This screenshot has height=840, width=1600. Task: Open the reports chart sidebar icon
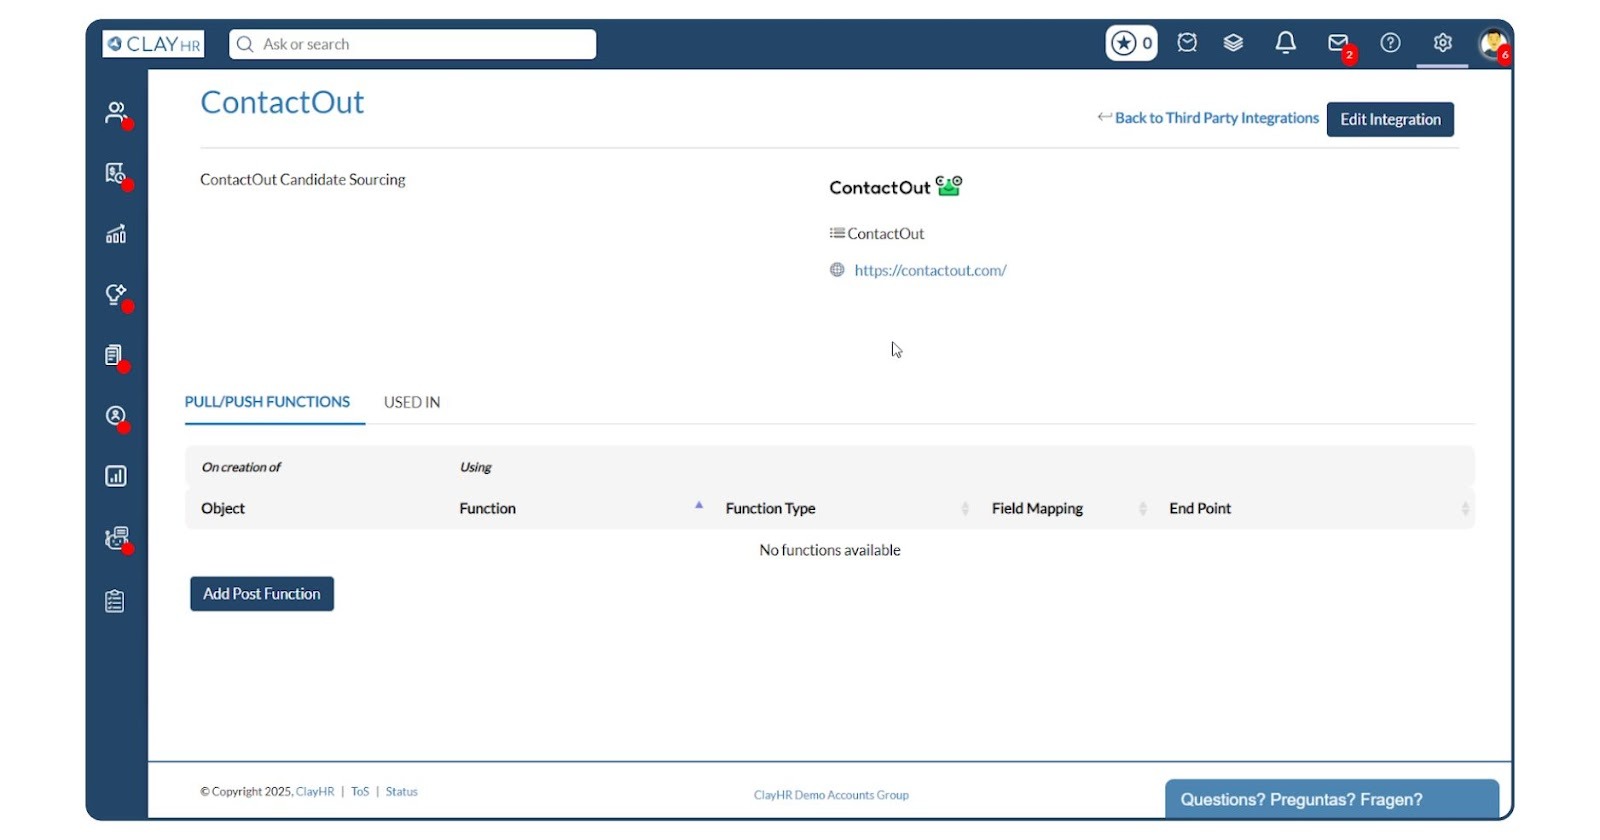pos(116,476)
